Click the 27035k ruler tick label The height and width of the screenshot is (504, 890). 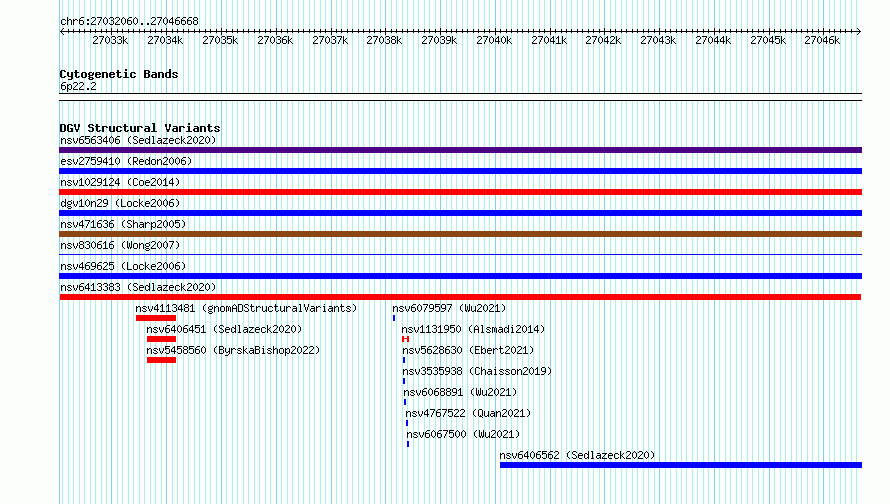point(220,40)
